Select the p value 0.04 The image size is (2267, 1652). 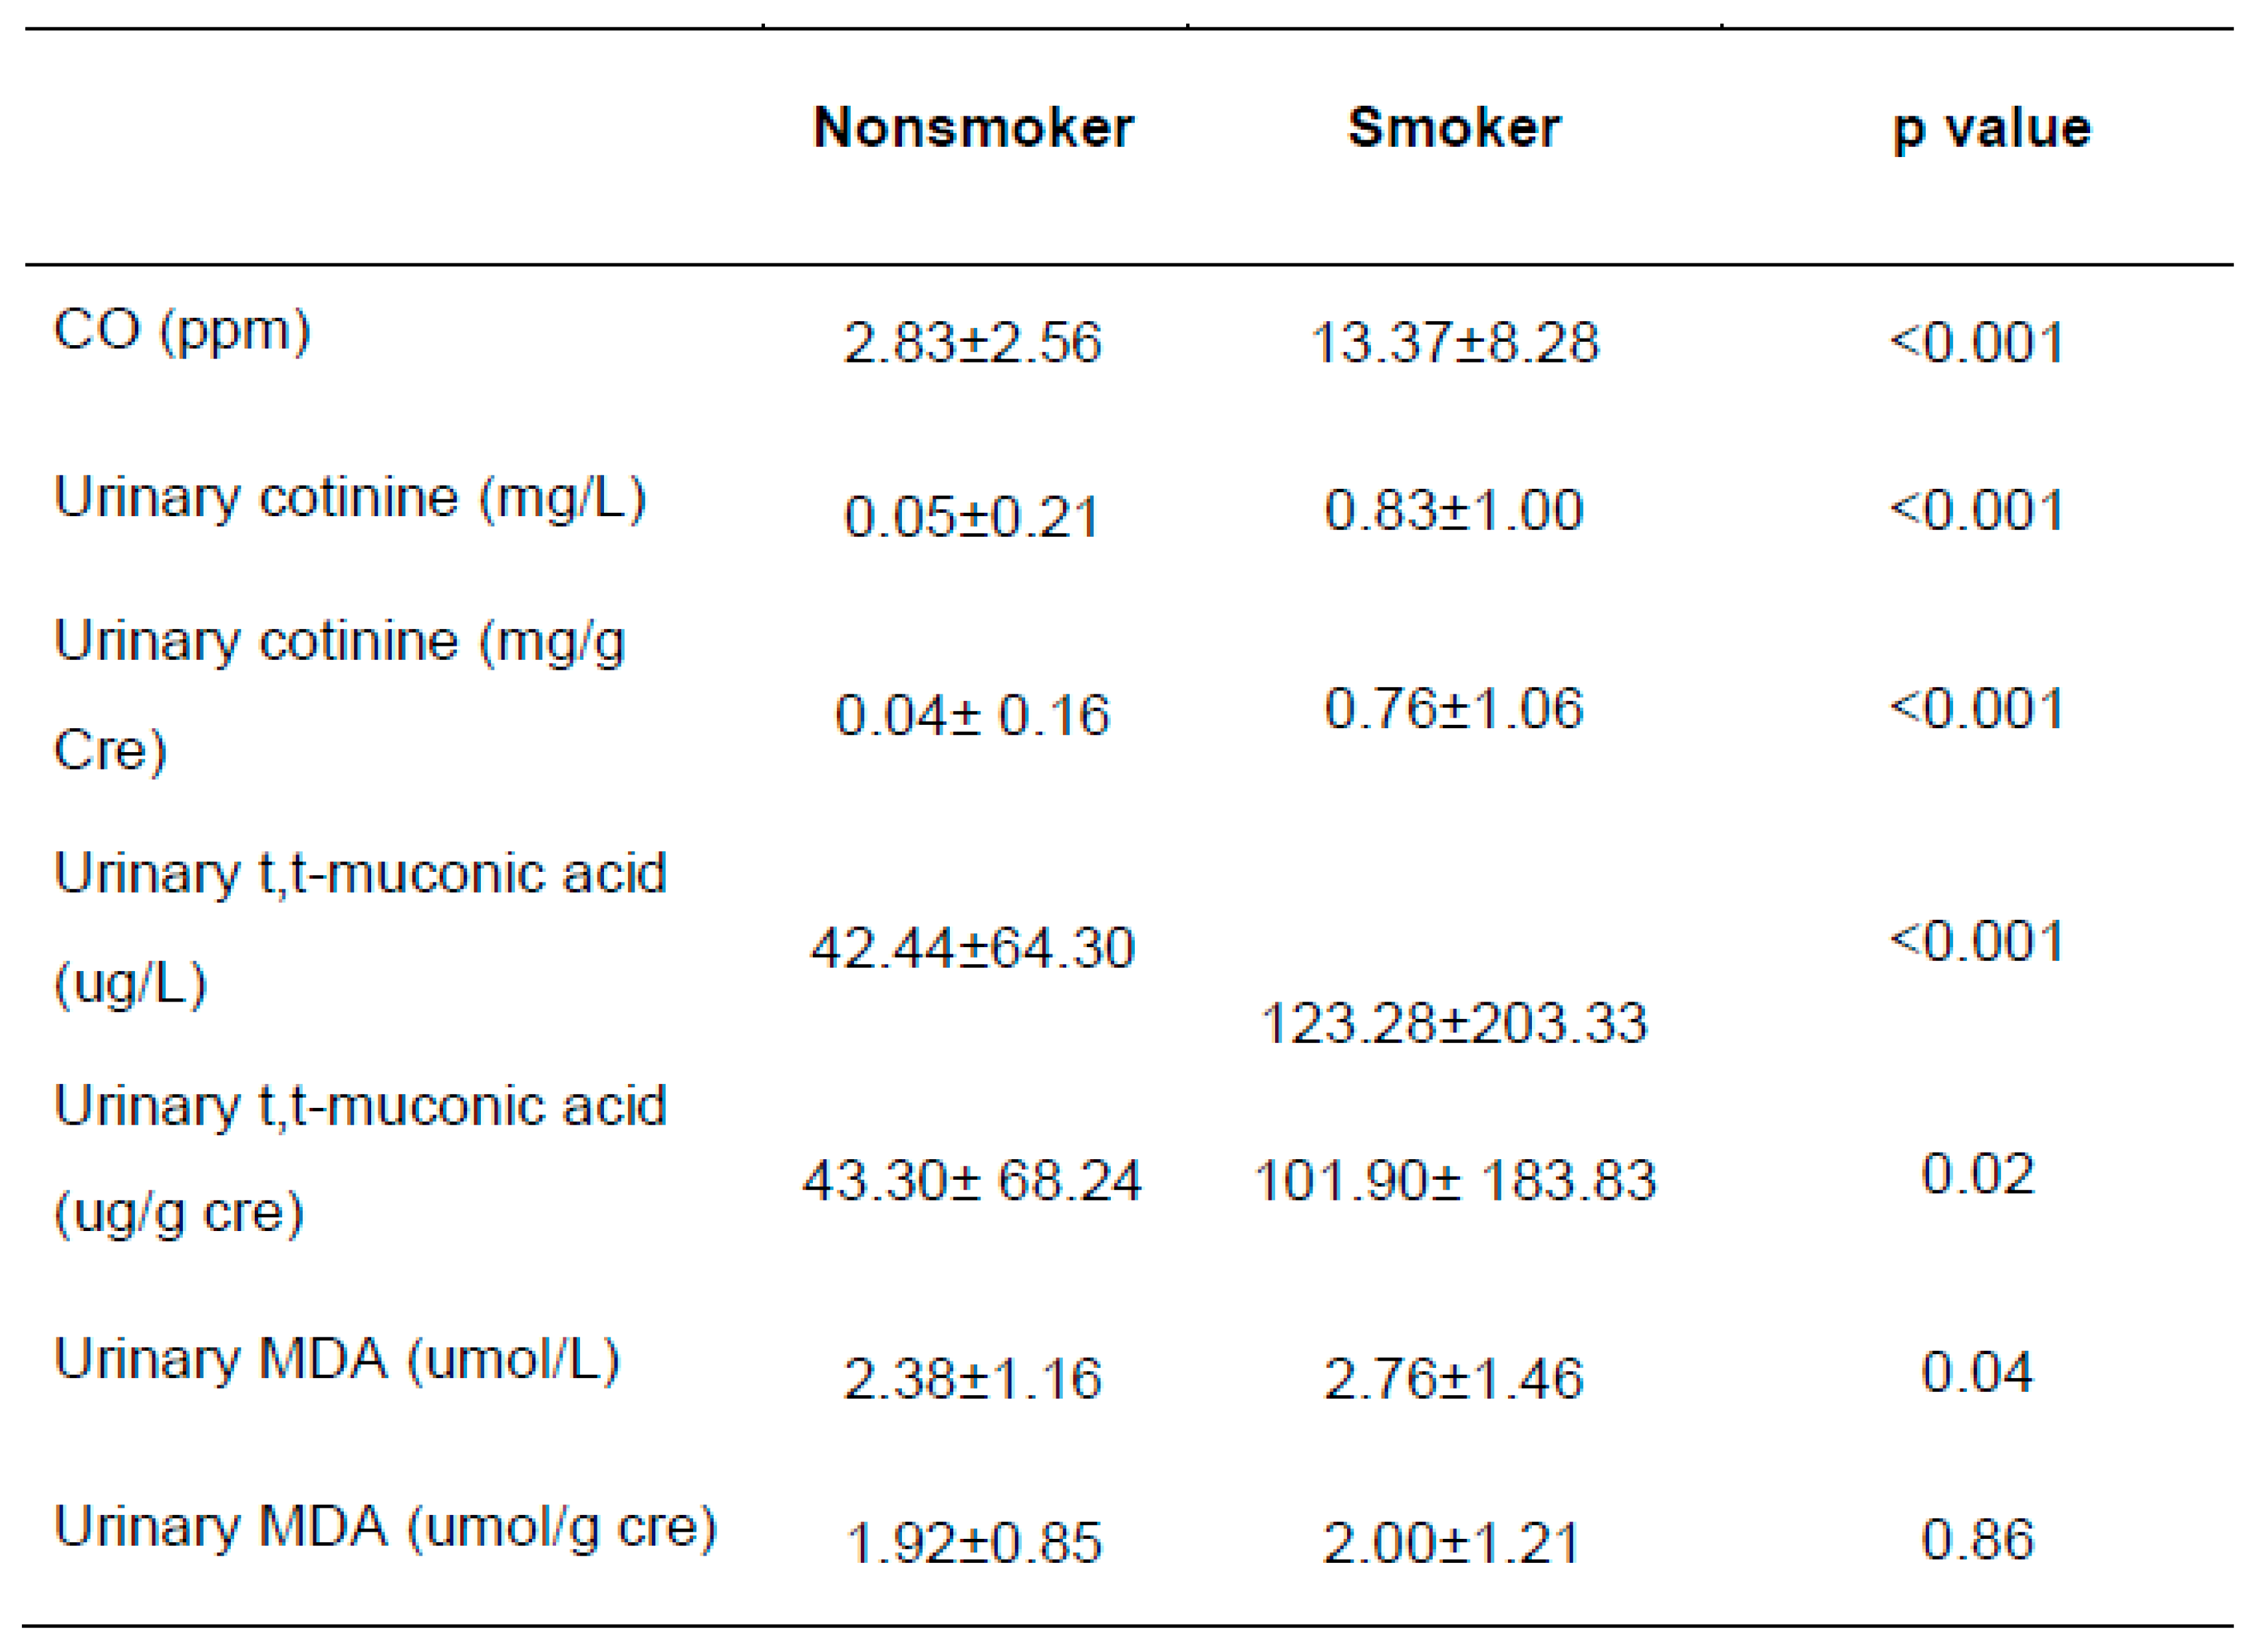point(1977,1372)
